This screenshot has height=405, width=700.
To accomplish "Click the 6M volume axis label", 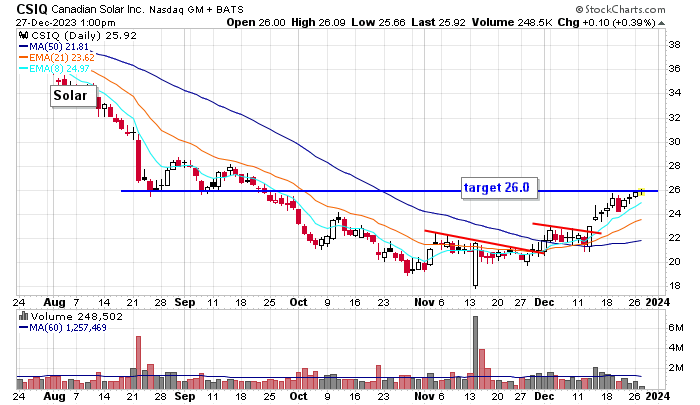I will click(676, 328).
